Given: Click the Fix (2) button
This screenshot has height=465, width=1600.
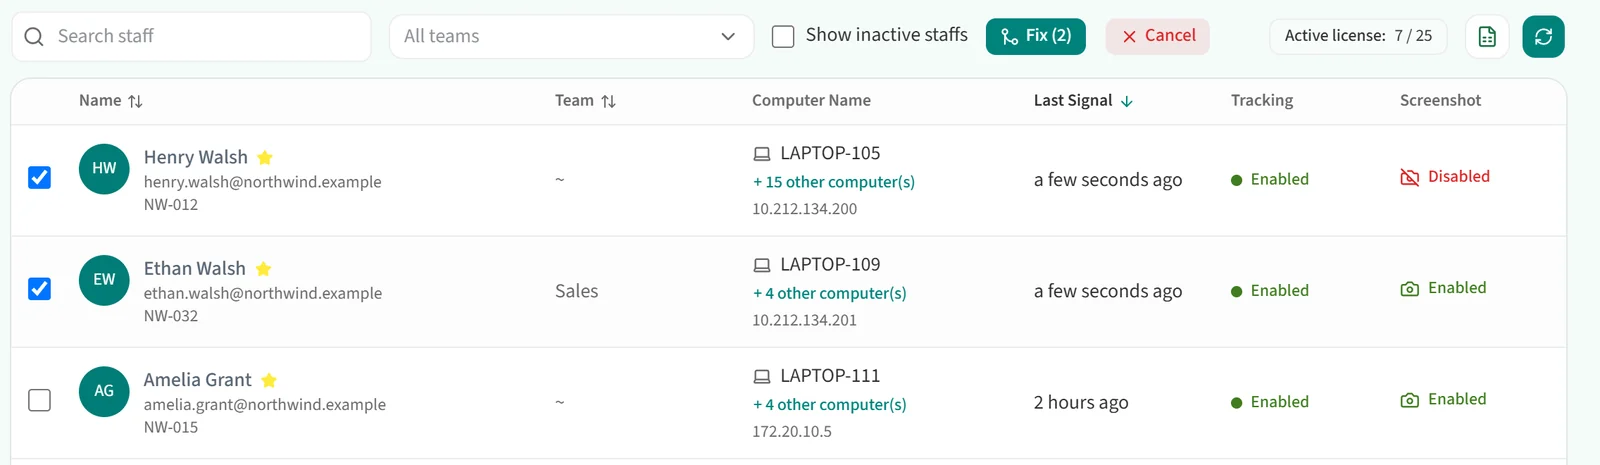Looking at the screenshot, I should tap(1036, 36).
